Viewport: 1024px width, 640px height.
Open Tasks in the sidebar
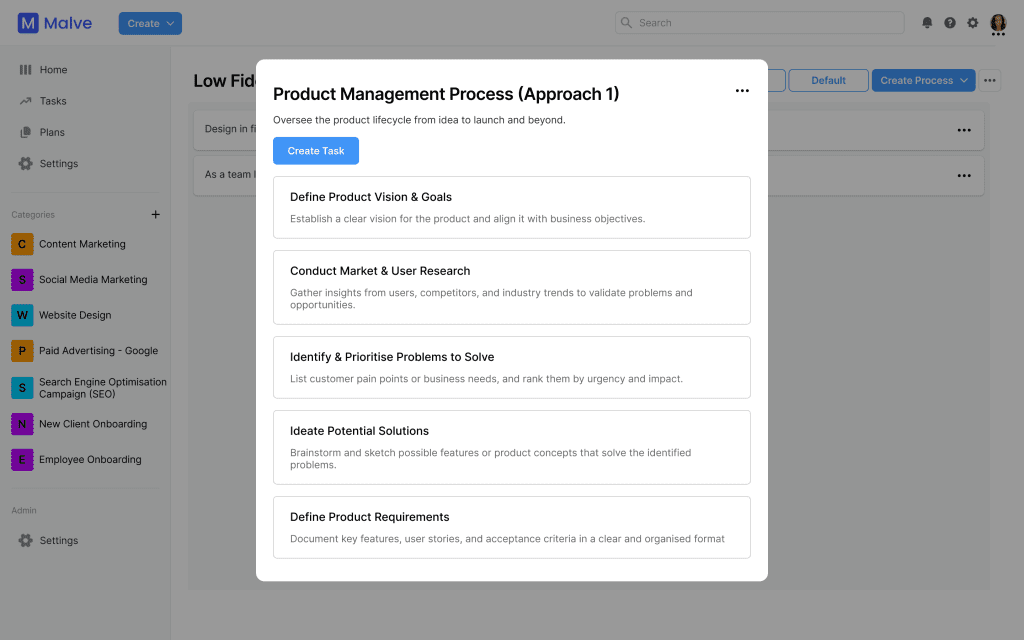coord(53,101)
